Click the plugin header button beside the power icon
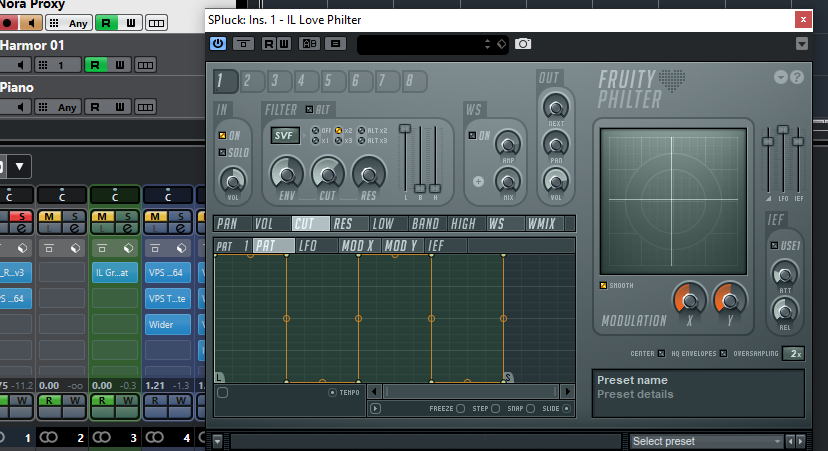 (x=243, y=43)
